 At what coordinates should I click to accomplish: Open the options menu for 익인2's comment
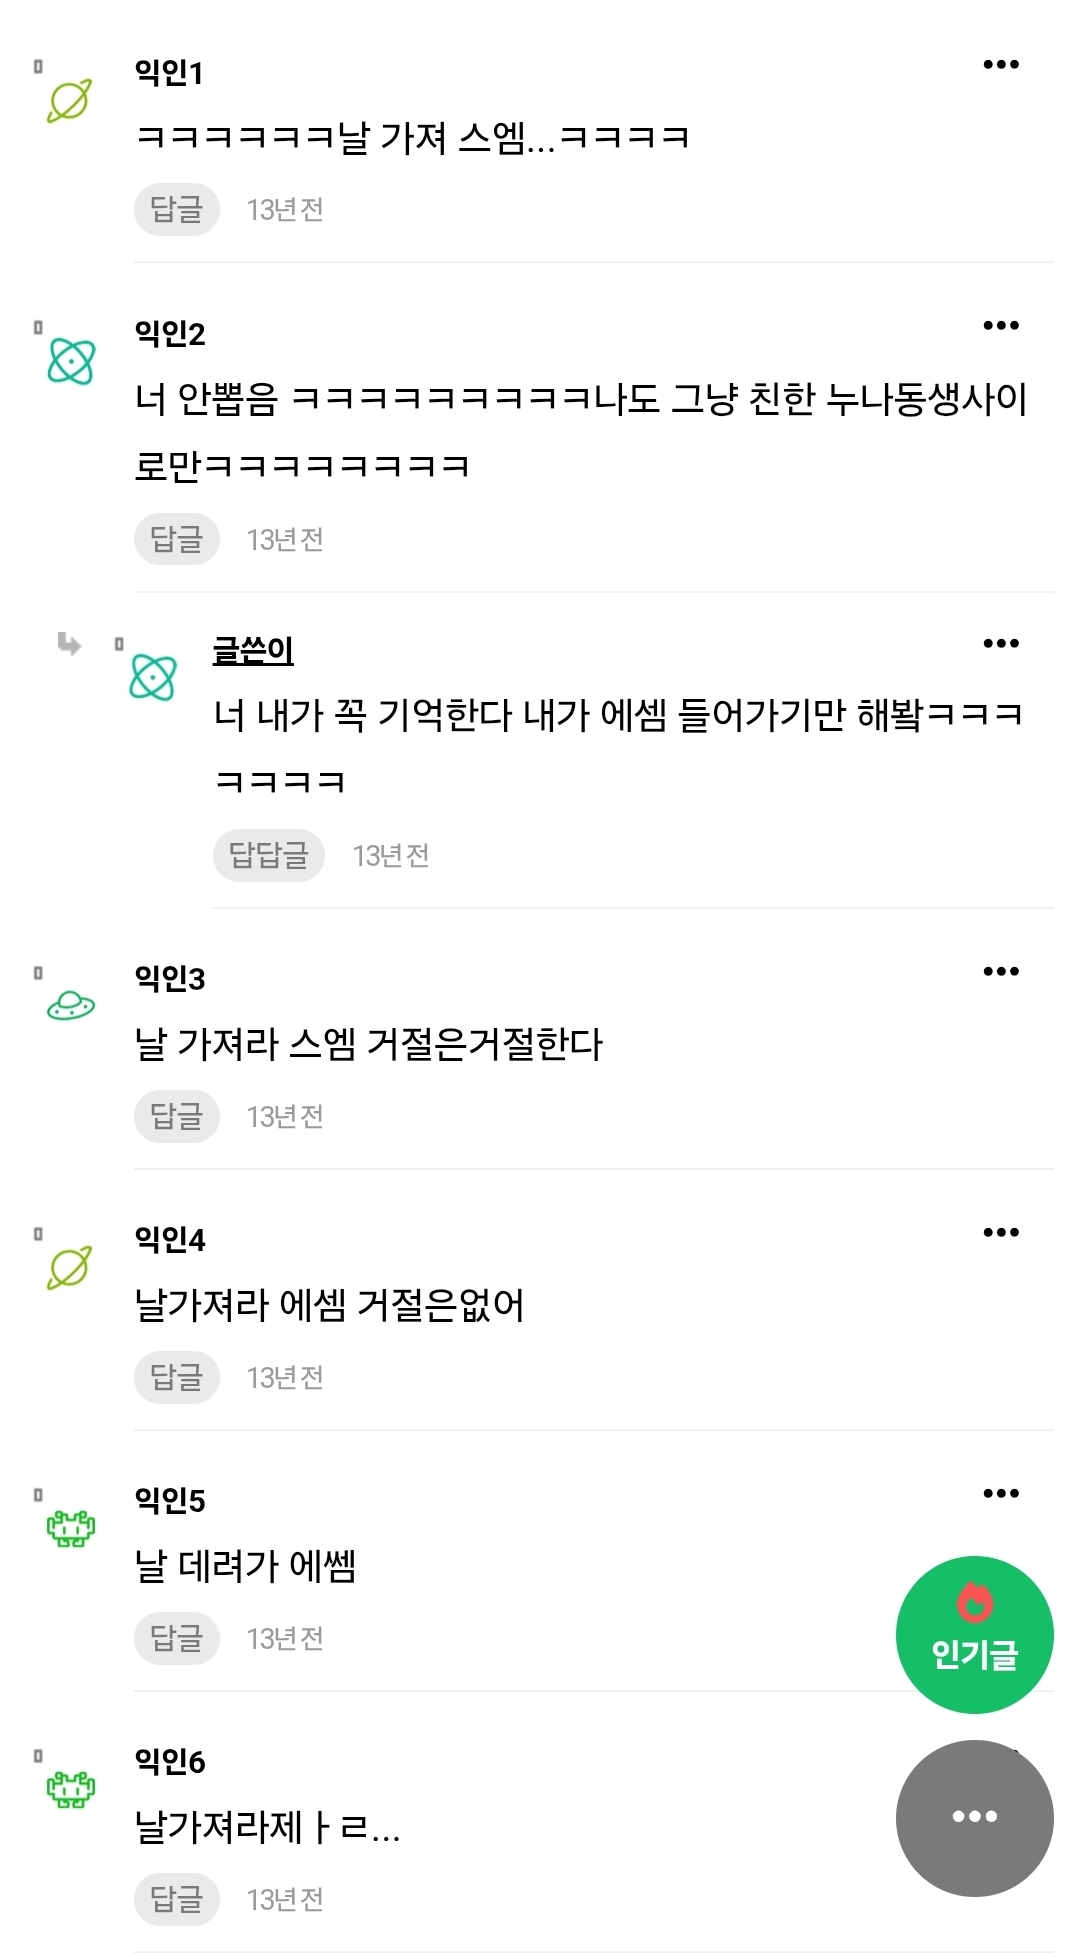[1001, 324]
